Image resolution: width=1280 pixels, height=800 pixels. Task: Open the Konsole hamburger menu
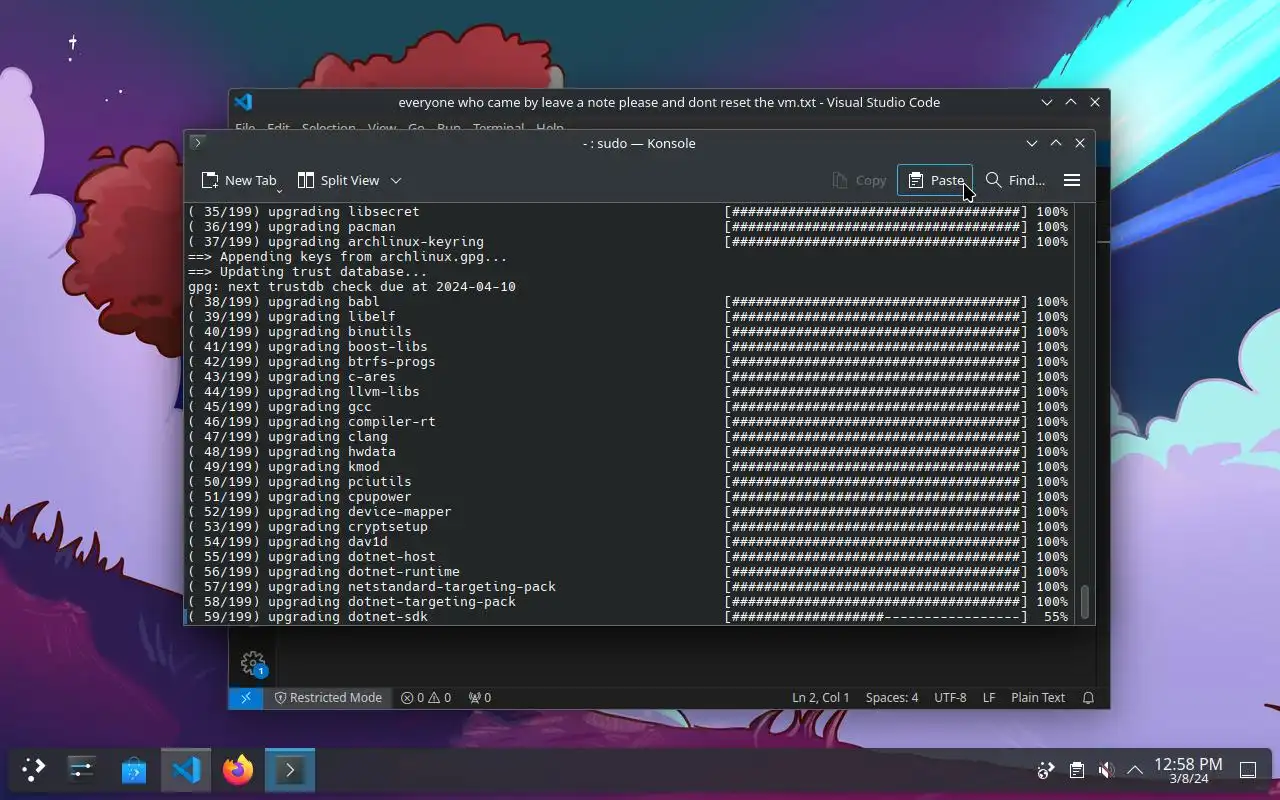[x=1072, y=180]
